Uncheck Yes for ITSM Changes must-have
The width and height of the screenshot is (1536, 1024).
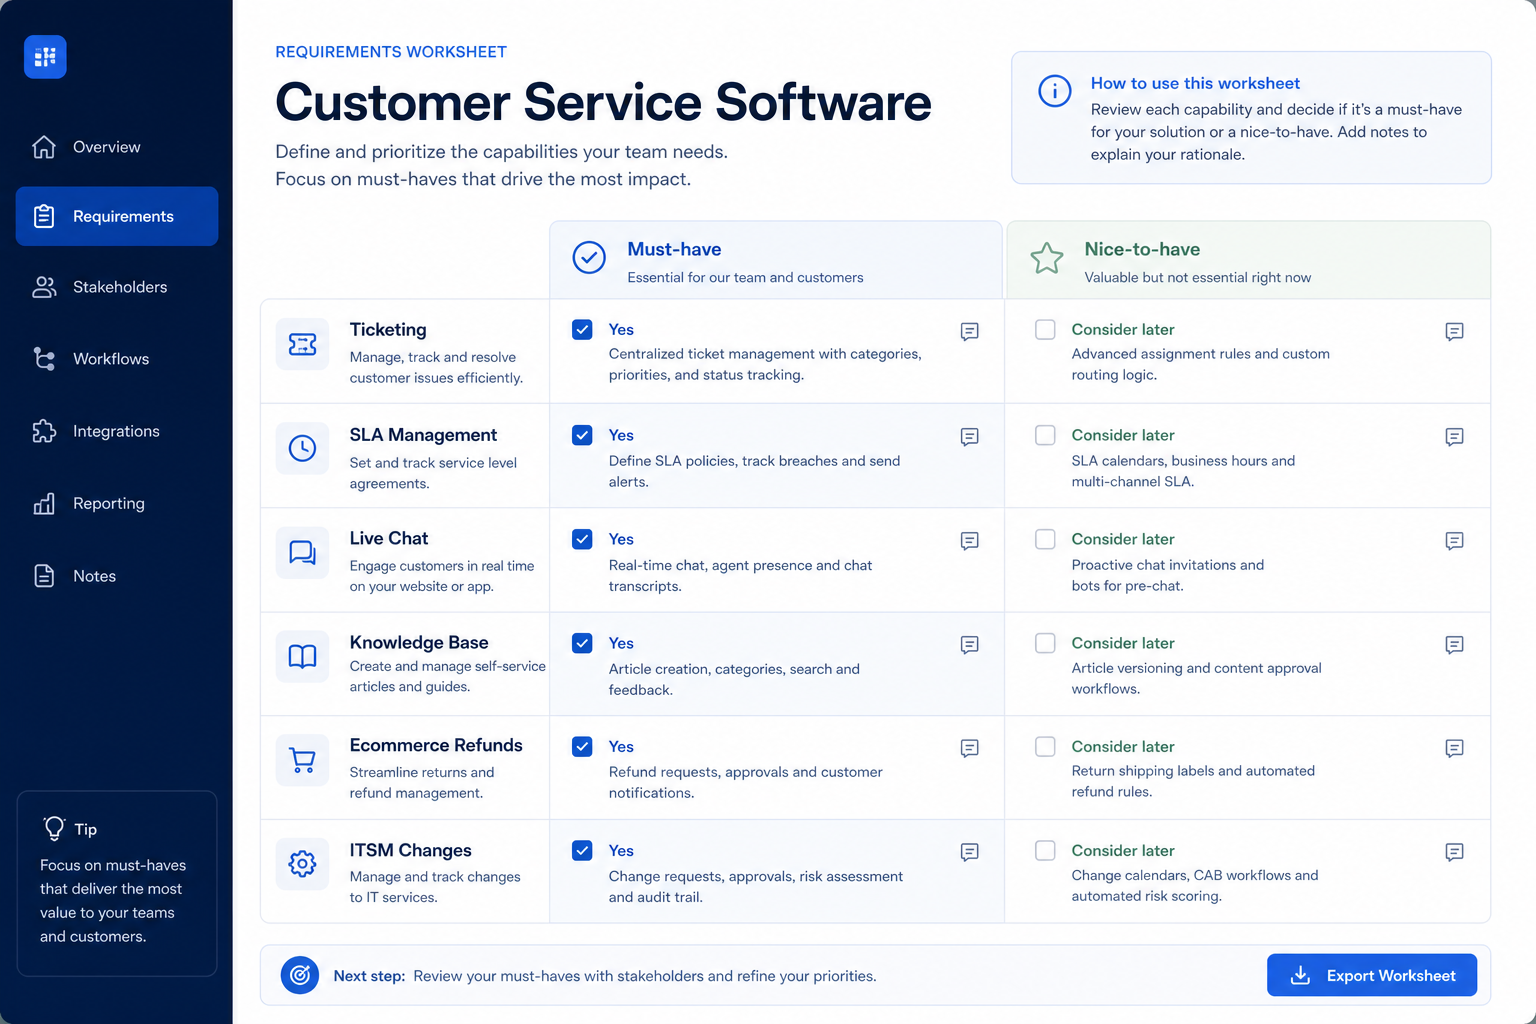582,850
